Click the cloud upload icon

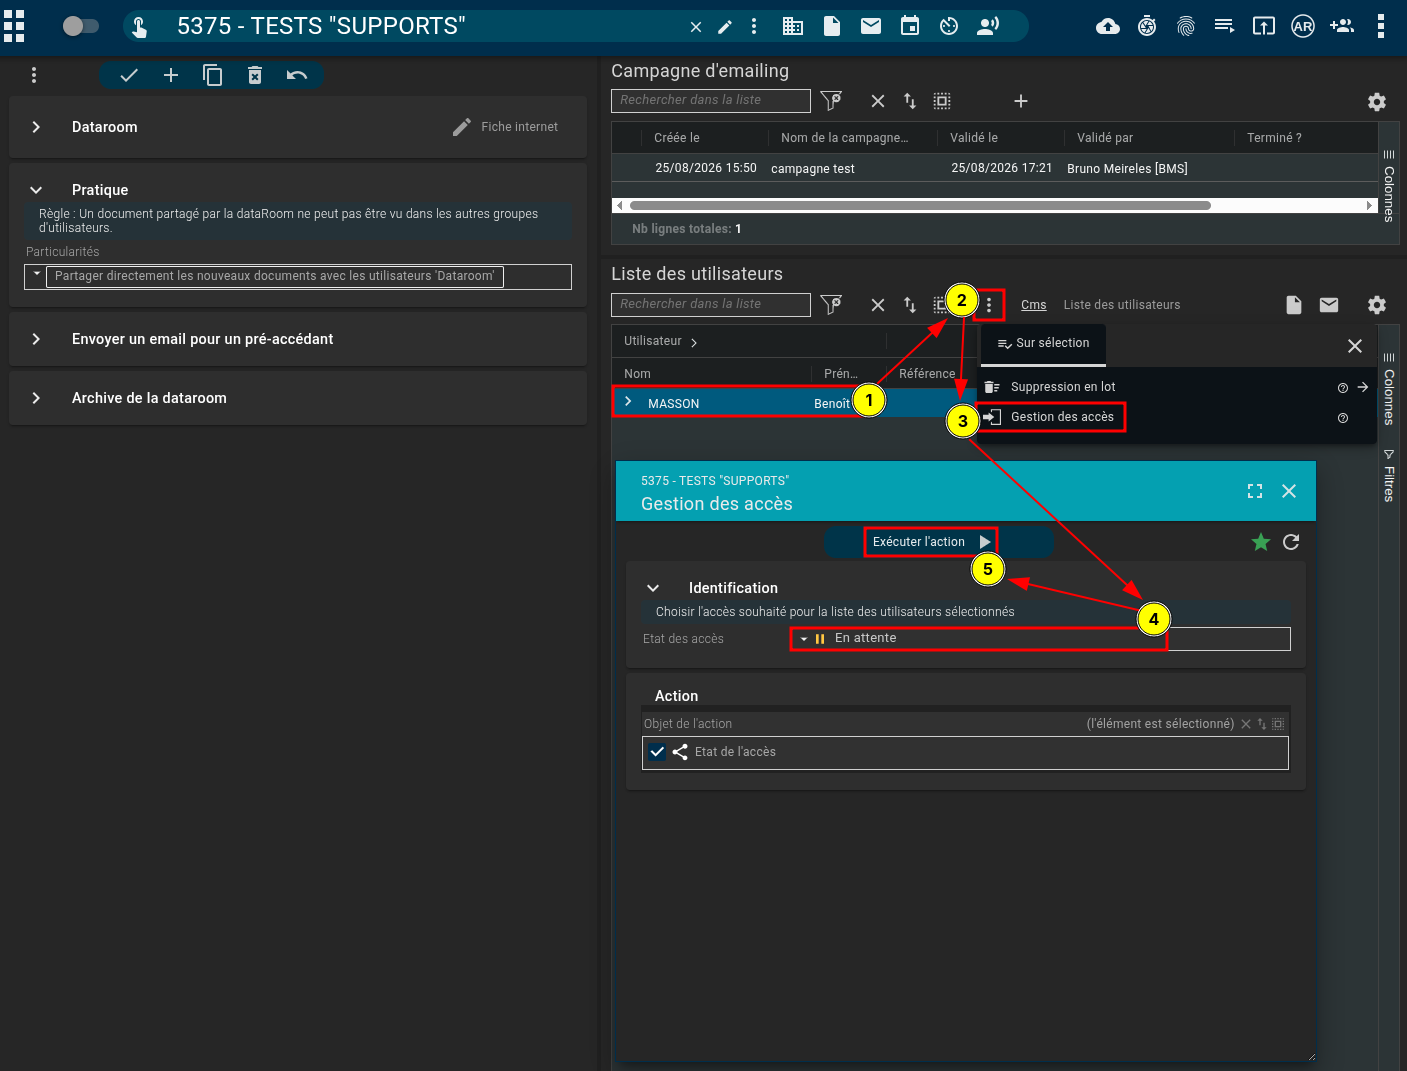click(x=1108, y=27)
